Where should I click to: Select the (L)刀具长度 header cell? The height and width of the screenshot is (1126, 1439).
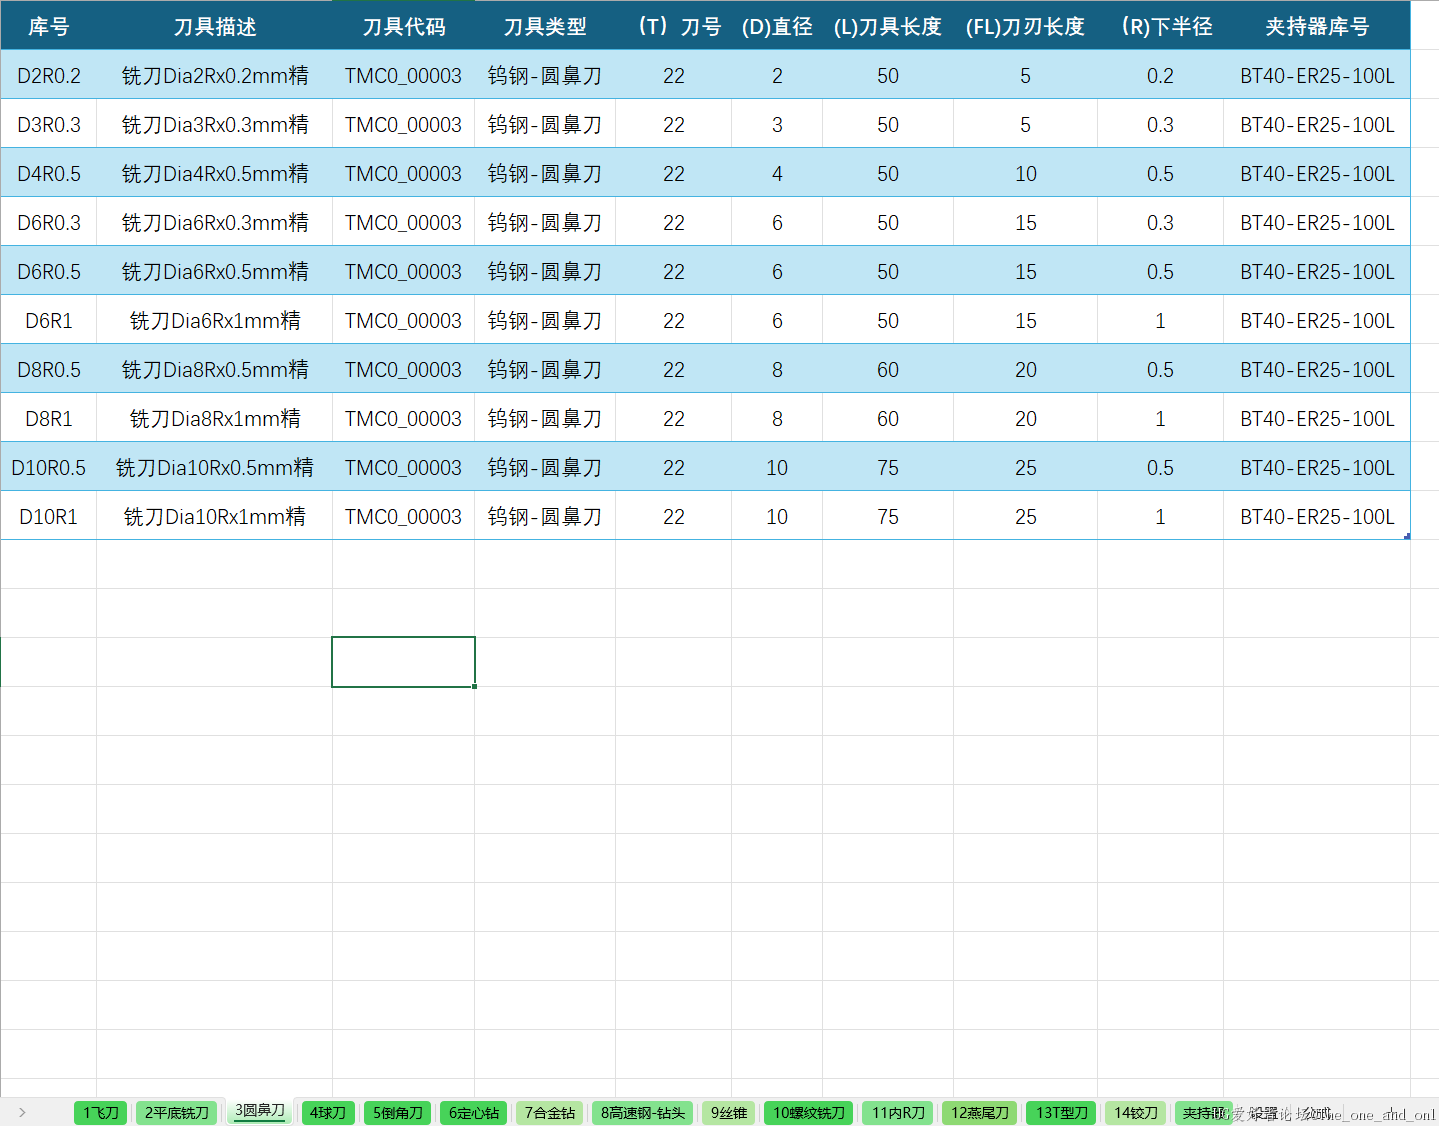pyautogui.click(x=888, y=26)
